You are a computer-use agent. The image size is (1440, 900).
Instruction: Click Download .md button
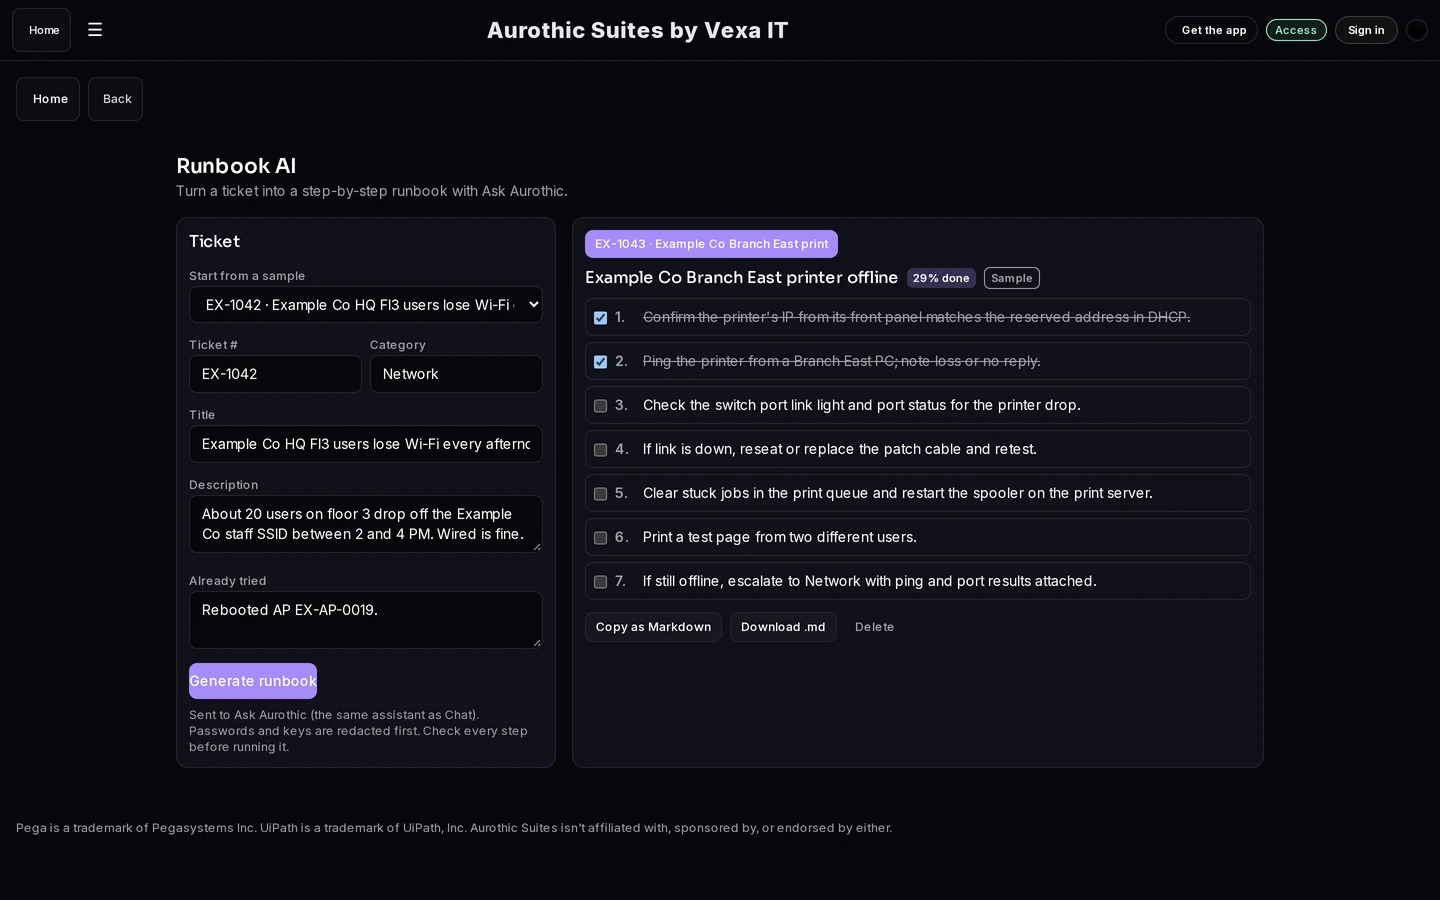(x=783, y=627)
